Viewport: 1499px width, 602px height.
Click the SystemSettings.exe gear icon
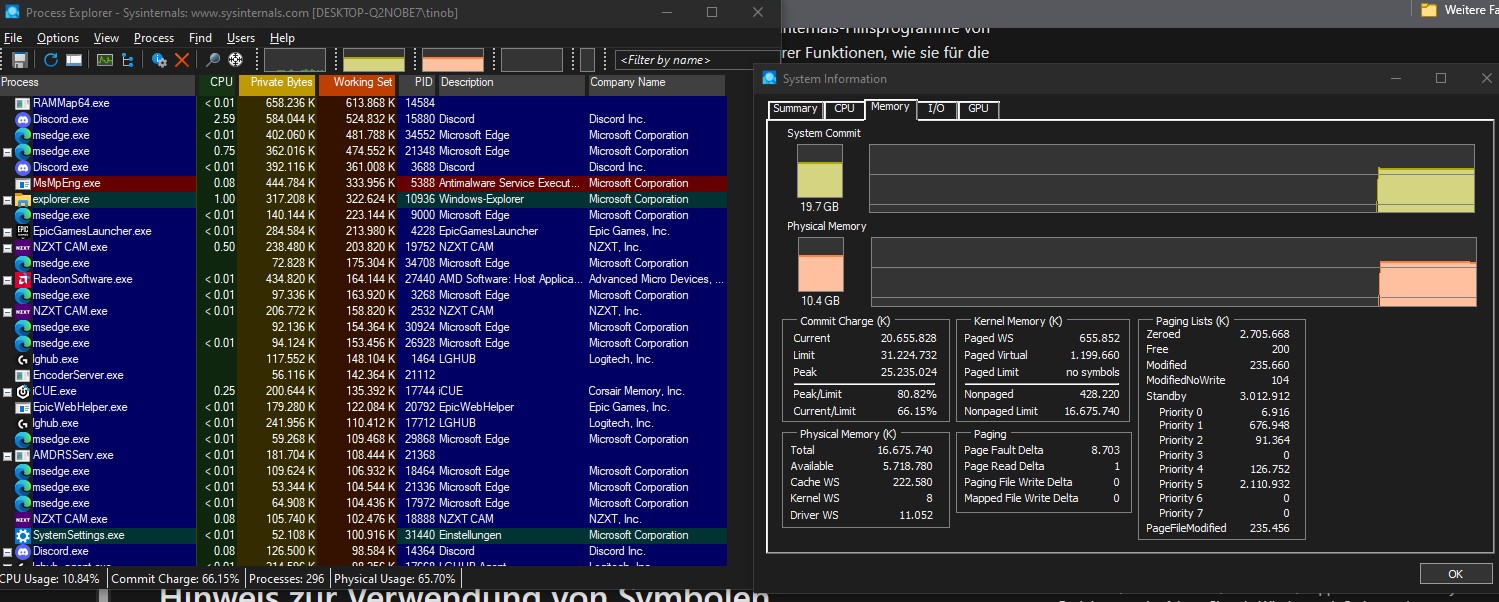[23, 535]
